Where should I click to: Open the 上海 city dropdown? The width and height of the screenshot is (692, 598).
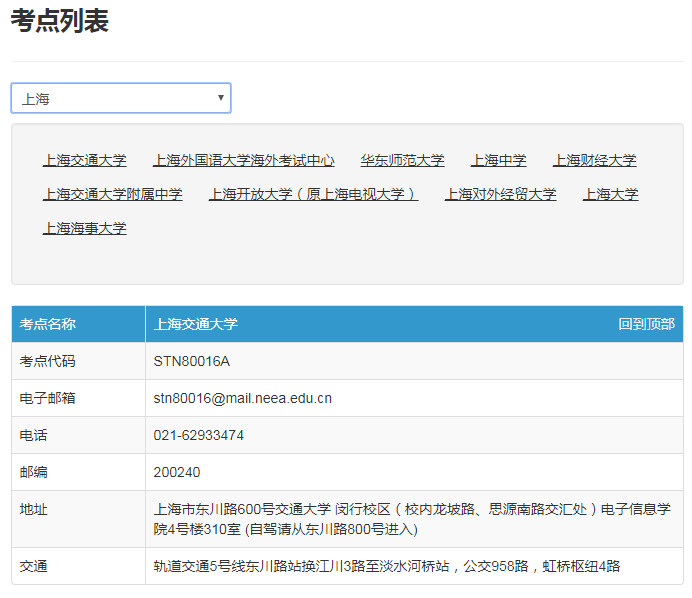(121, 98)
